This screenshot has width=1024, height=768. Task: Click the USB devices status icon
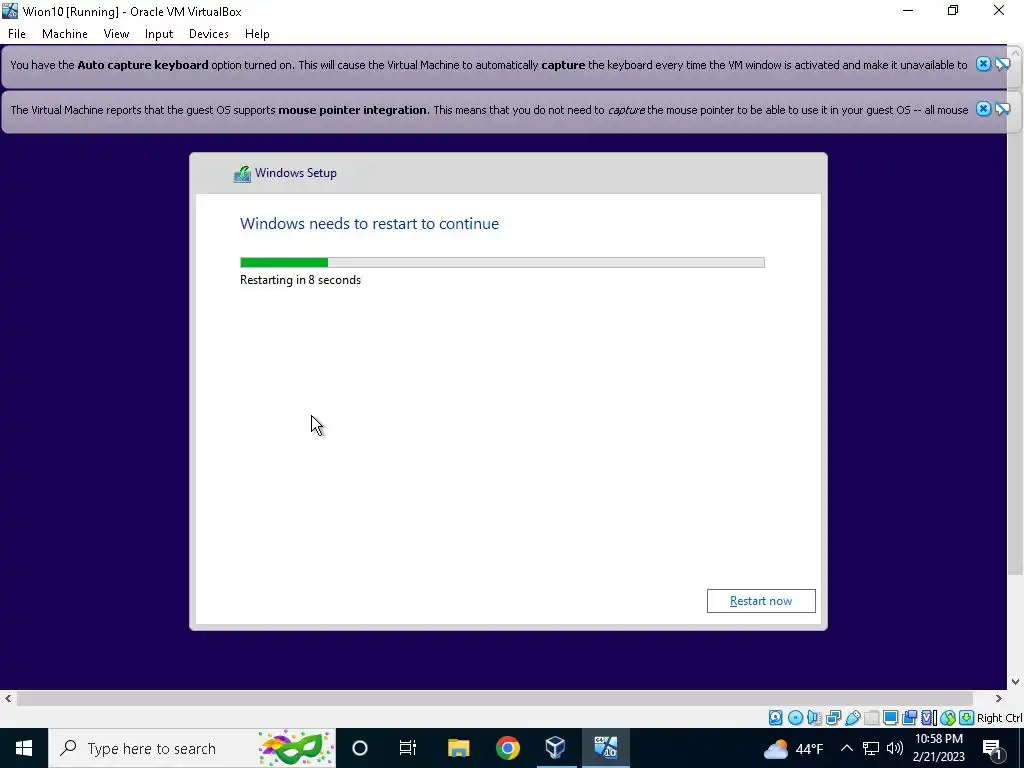852,718
